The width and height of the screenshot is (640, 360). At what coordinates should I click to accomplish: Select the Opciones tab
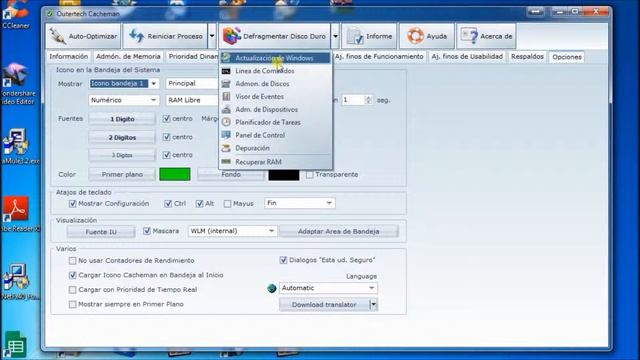(567, 57)
